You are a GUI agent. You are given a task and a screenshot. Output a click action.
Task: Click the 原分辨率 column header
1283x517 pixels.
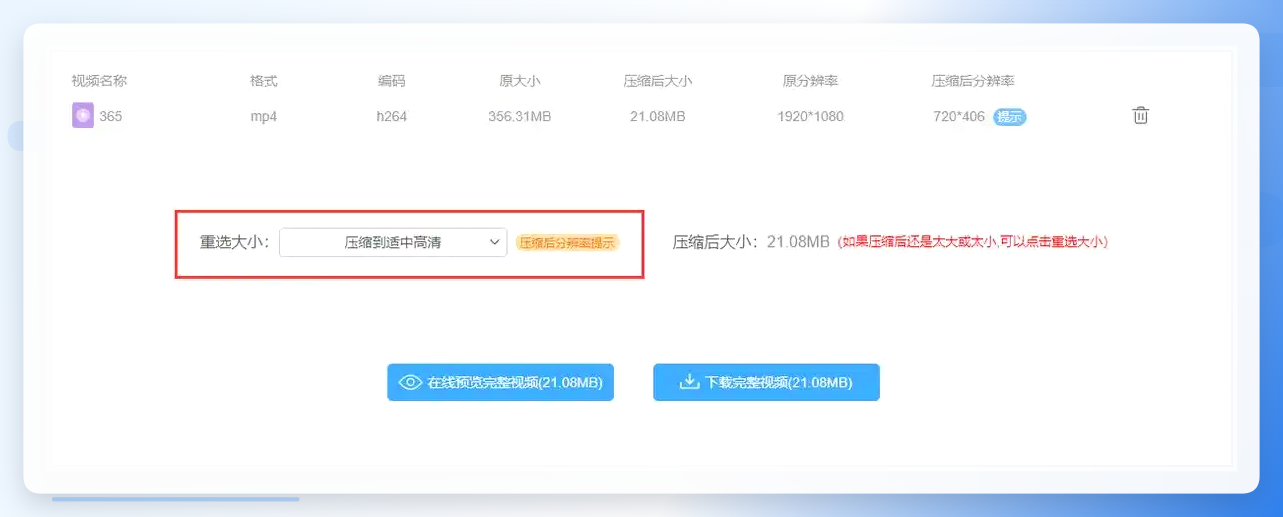[810, 81]
